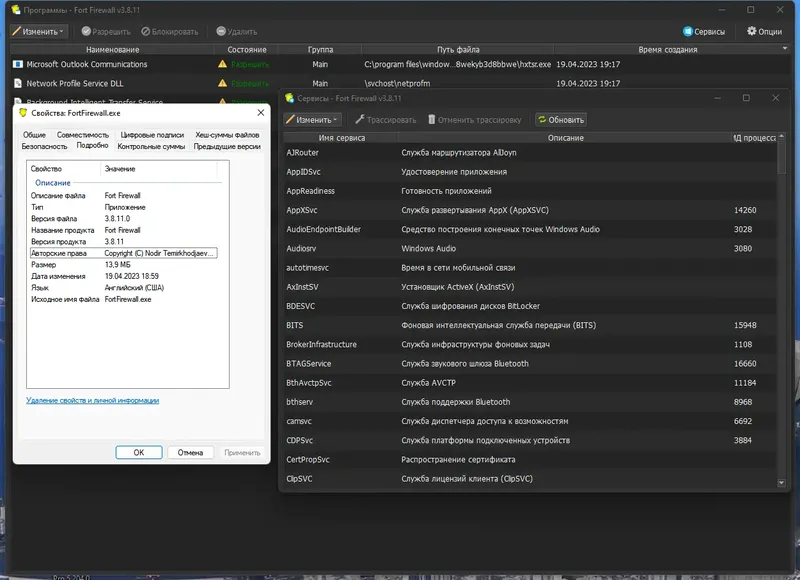Switch to the Безопасность tab
This screenshot has width=800, height=580.
point(44,146)
